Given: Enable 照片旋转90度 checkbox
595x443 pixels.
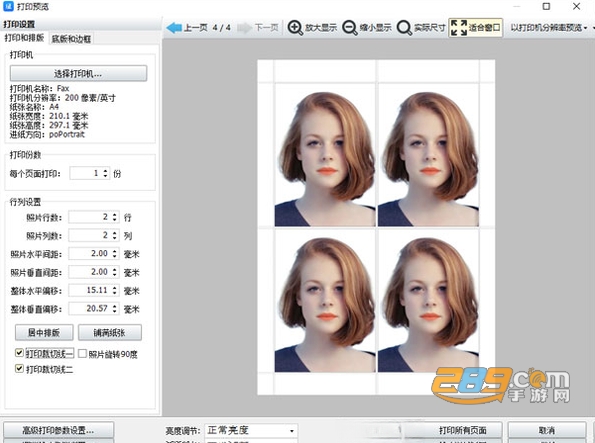Looking at the screenshot, I should pyautogui.click(x=82, y=354).
